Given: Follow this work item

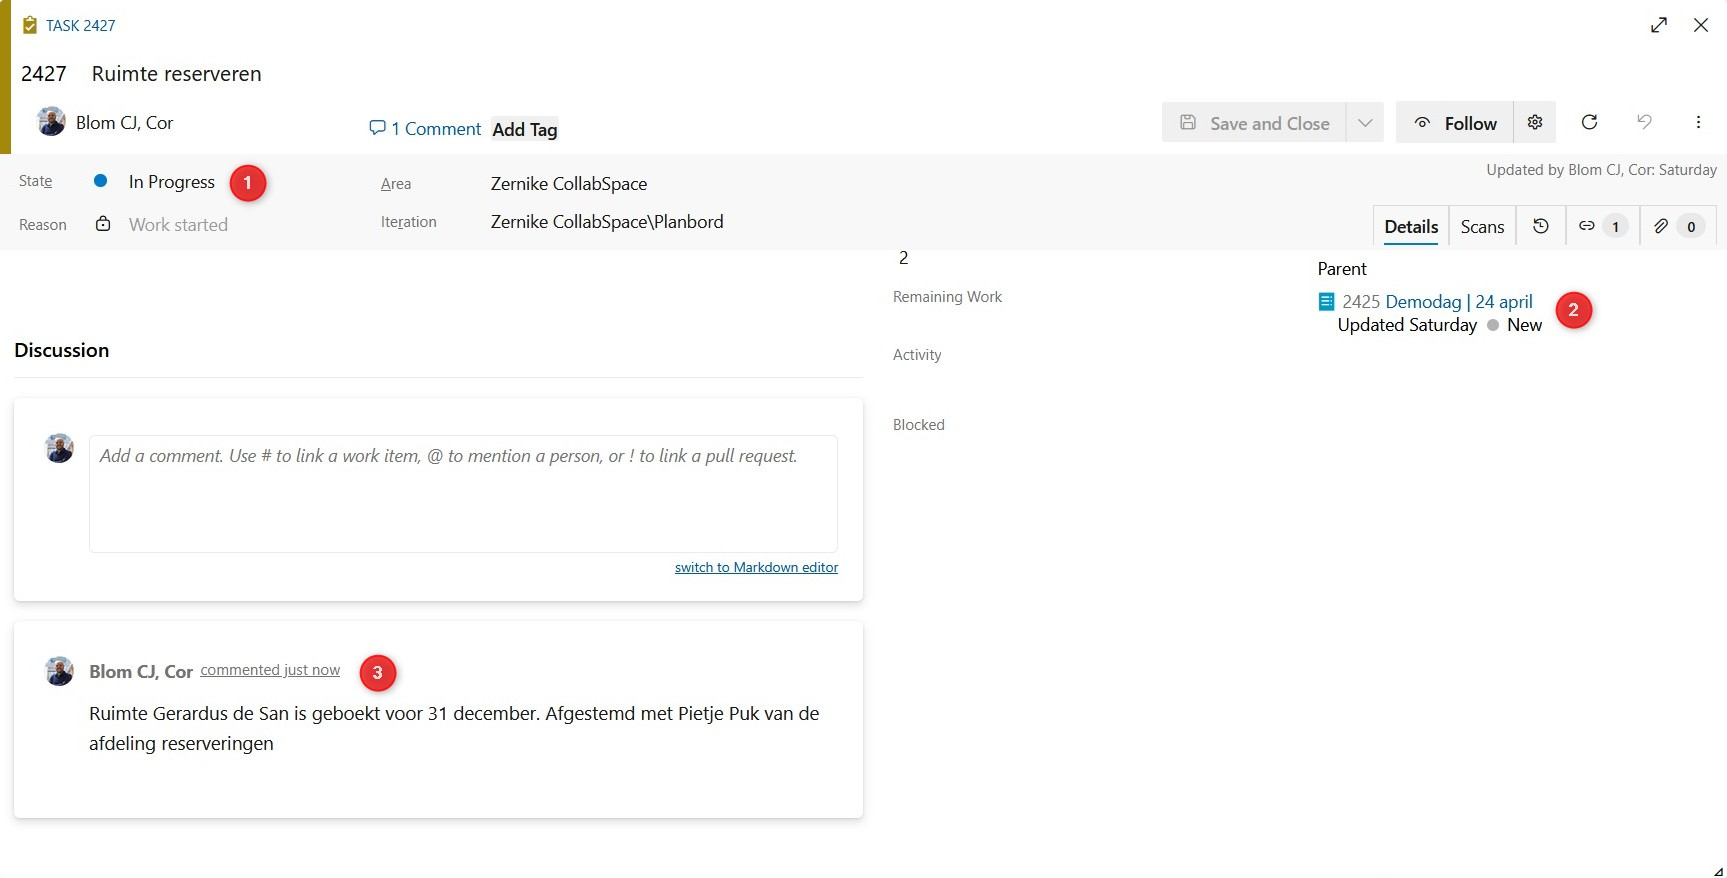Looking at the screenshot, I should (1455, 123).
